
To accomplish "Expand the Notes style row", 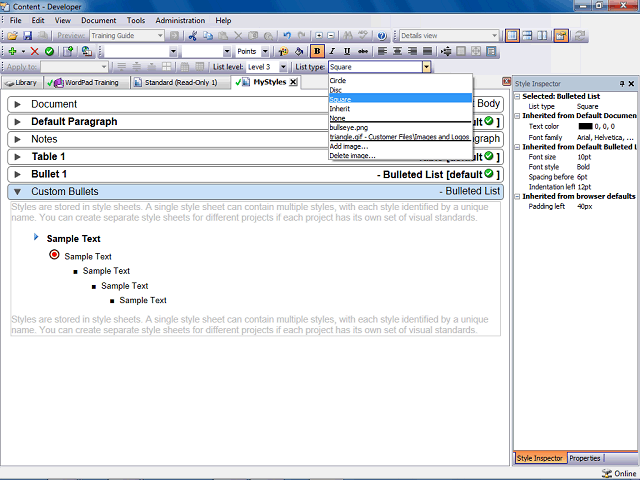I will click(18, 139).
